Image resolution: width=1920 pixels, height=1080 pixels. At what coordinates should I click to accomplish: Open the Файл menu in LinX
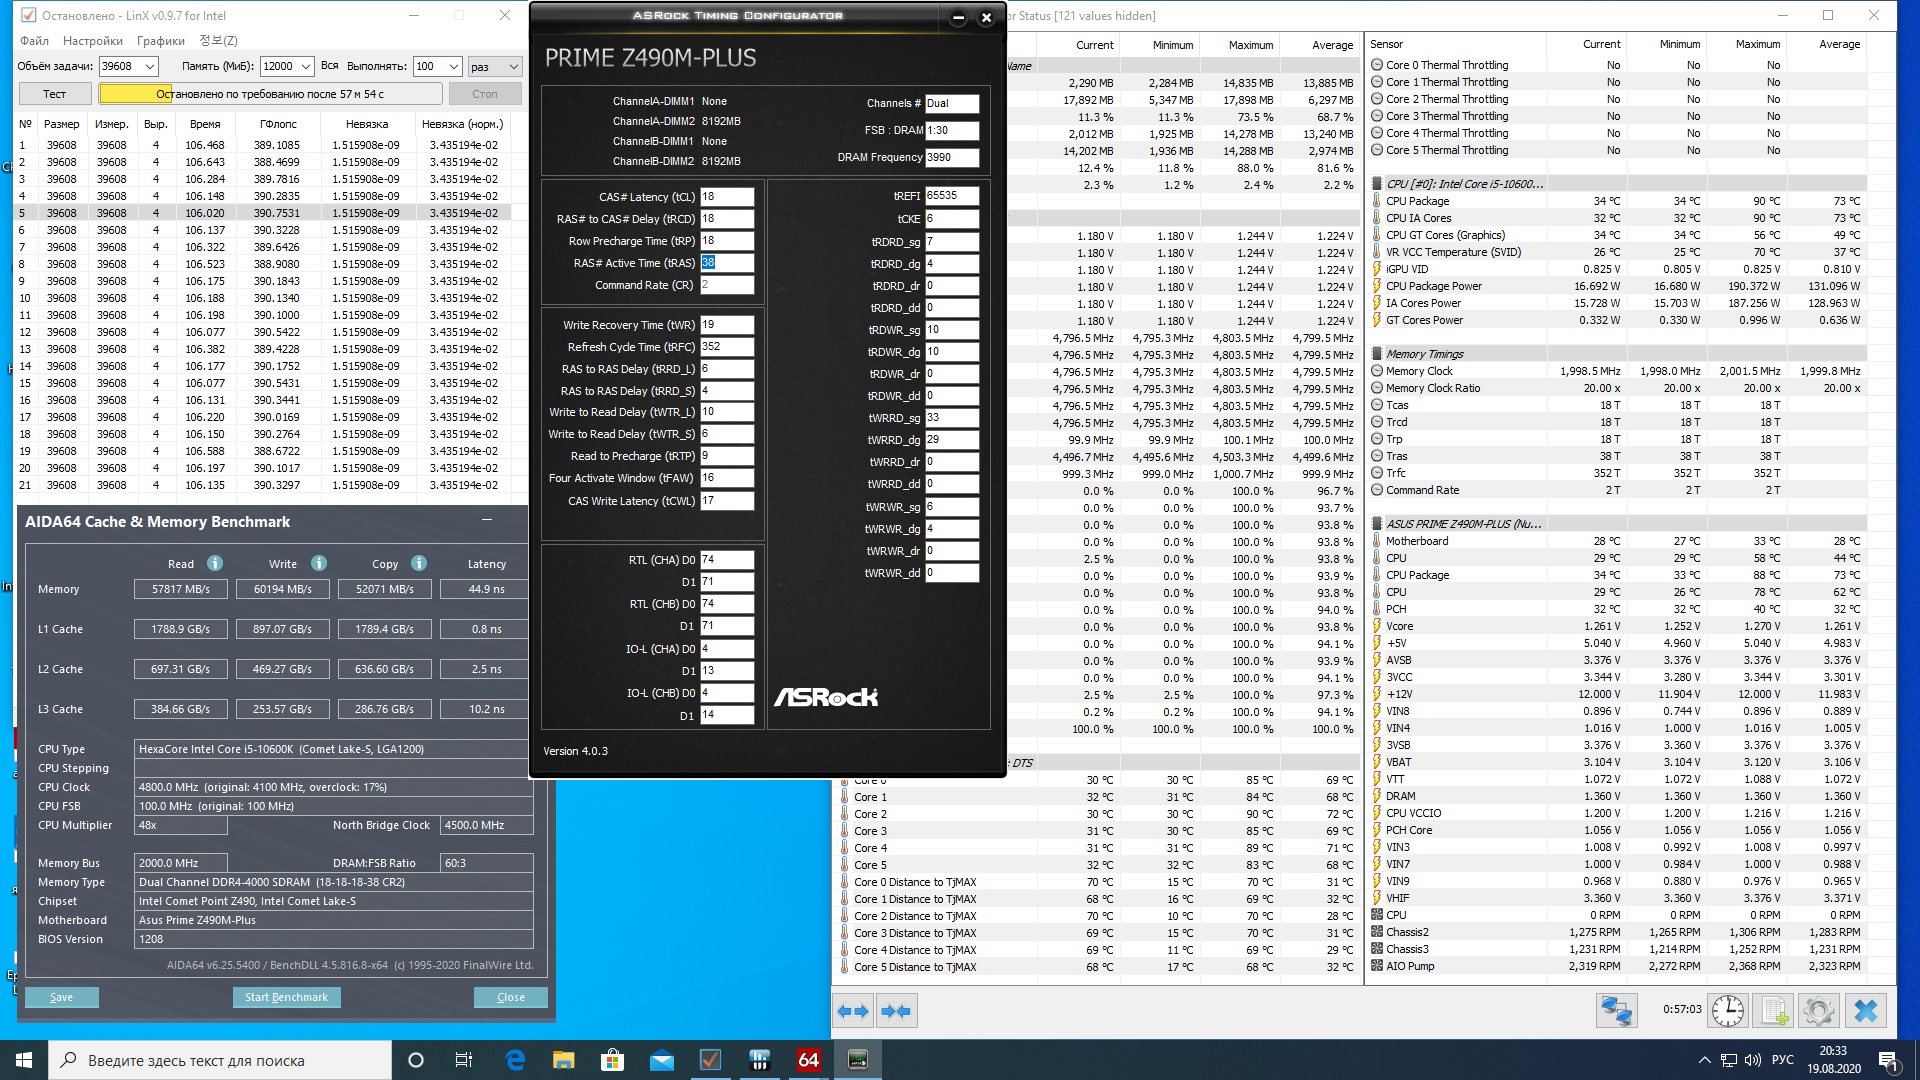pos(34,41)
